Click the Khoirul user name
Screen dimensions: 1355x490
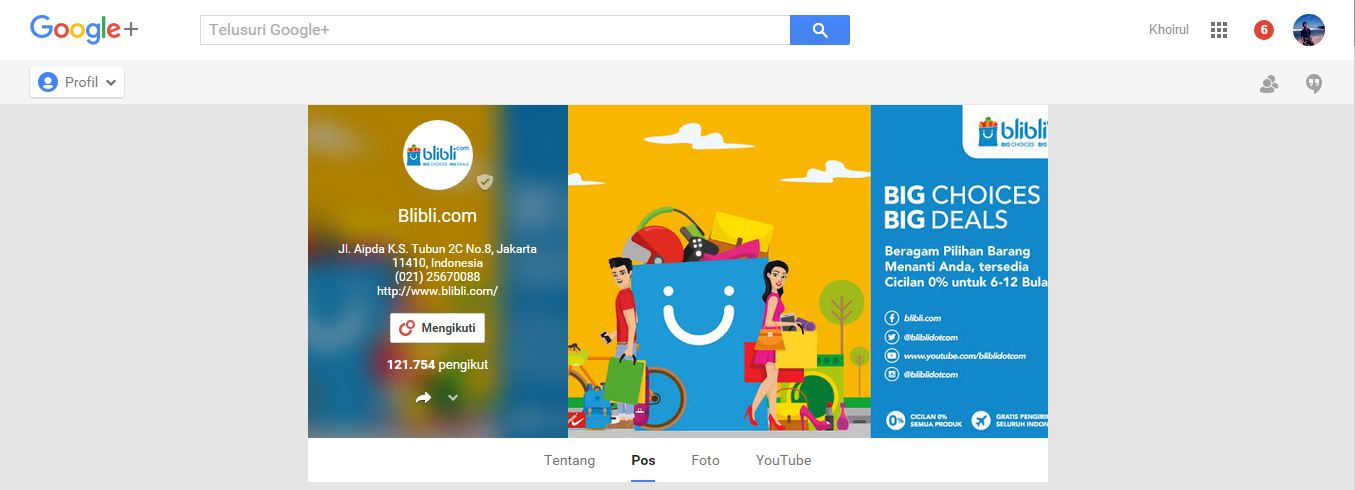coord(1169,30)
